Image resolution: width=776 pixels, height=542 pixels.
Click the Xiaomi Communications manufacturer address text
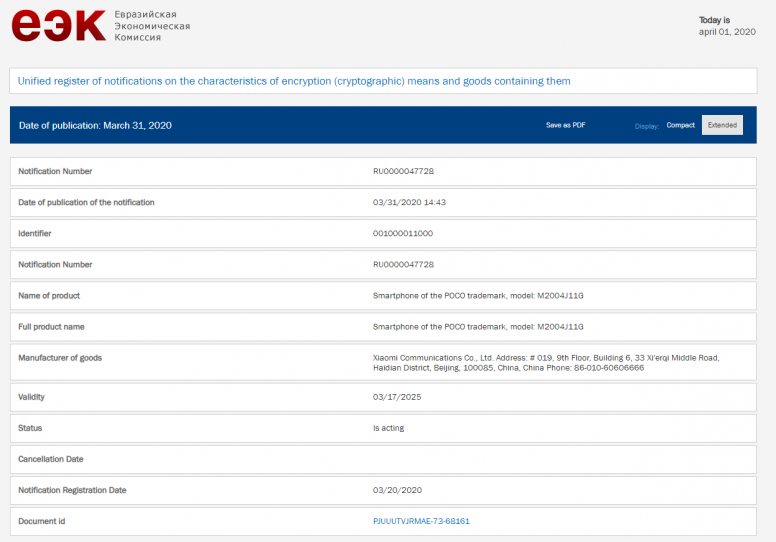(546, 363)
